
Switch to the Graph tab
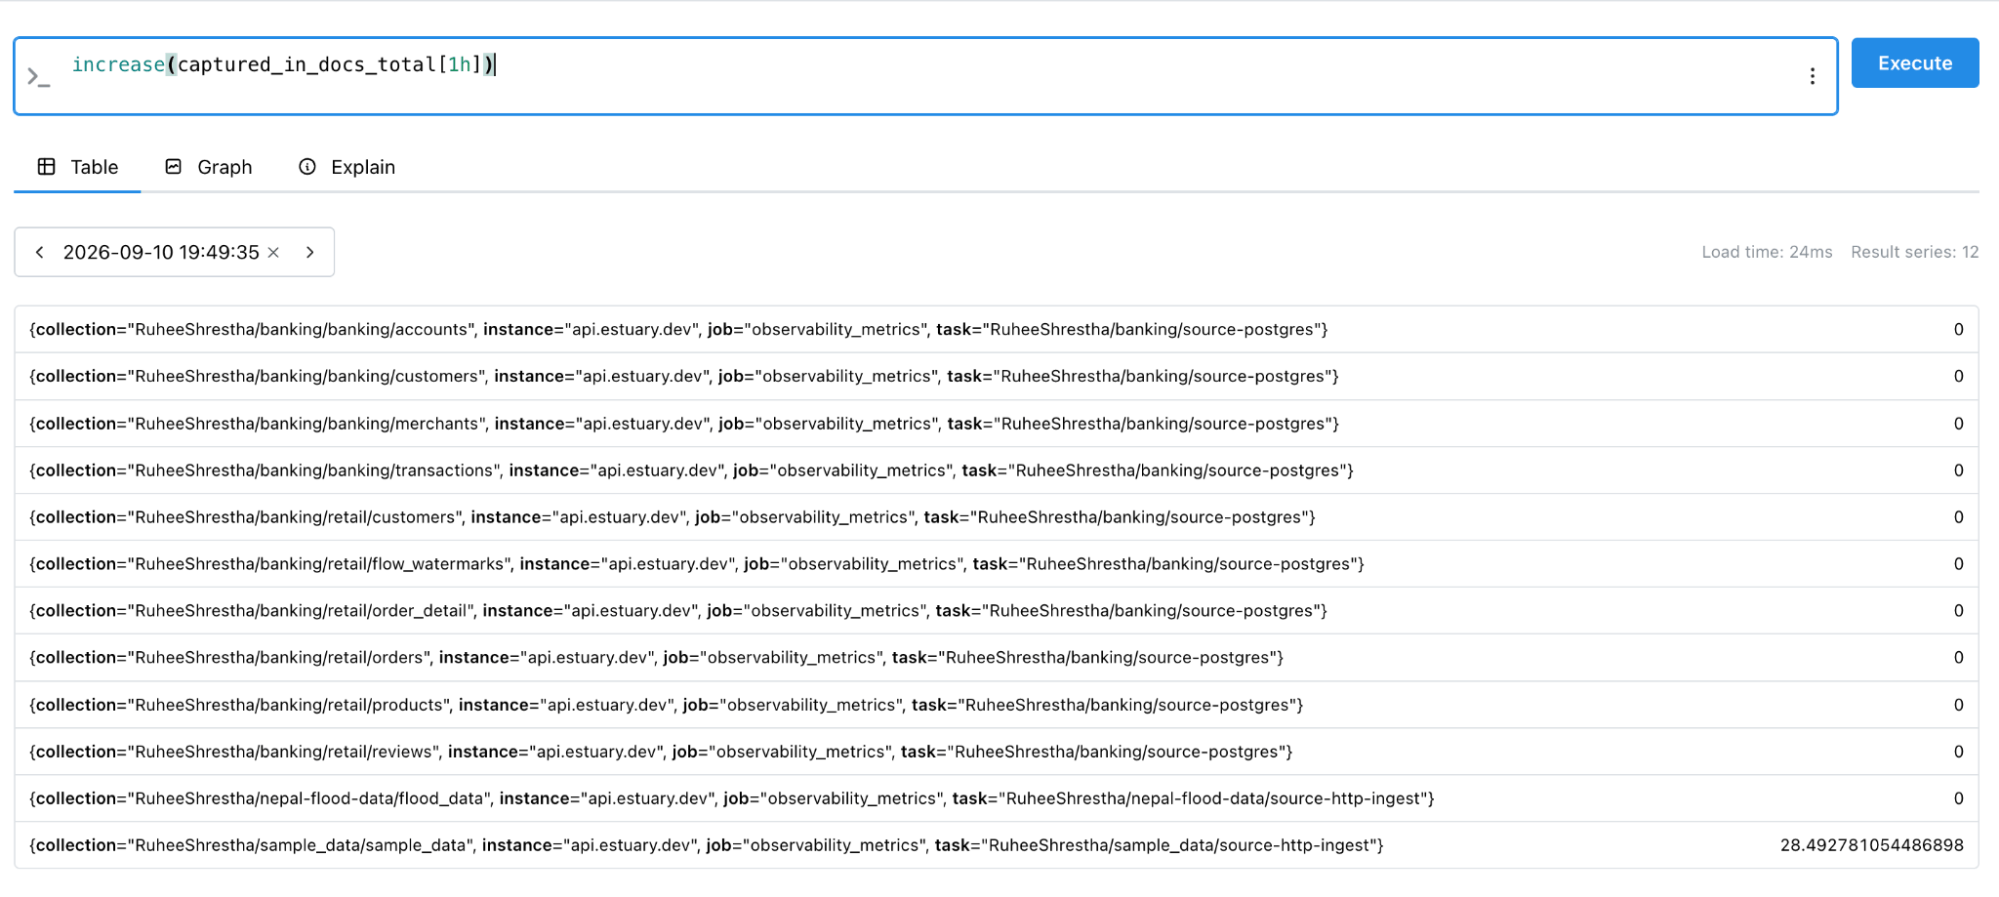(209, 167)
